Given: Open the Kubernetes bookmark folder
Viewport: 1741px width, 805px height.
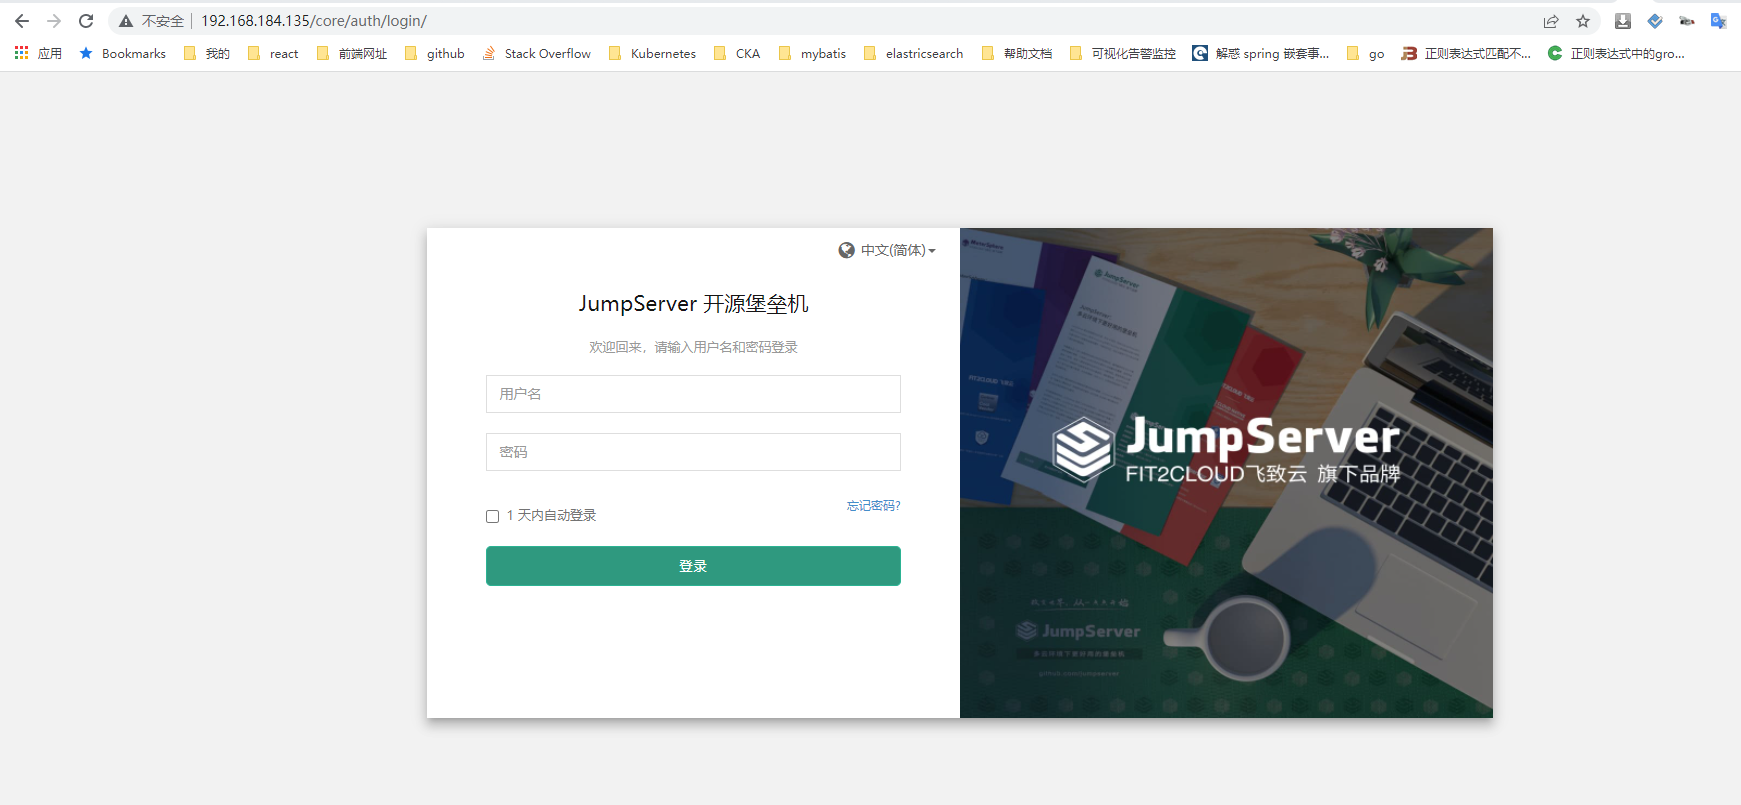Looking at the screenshot, I should tap(652, 53).
